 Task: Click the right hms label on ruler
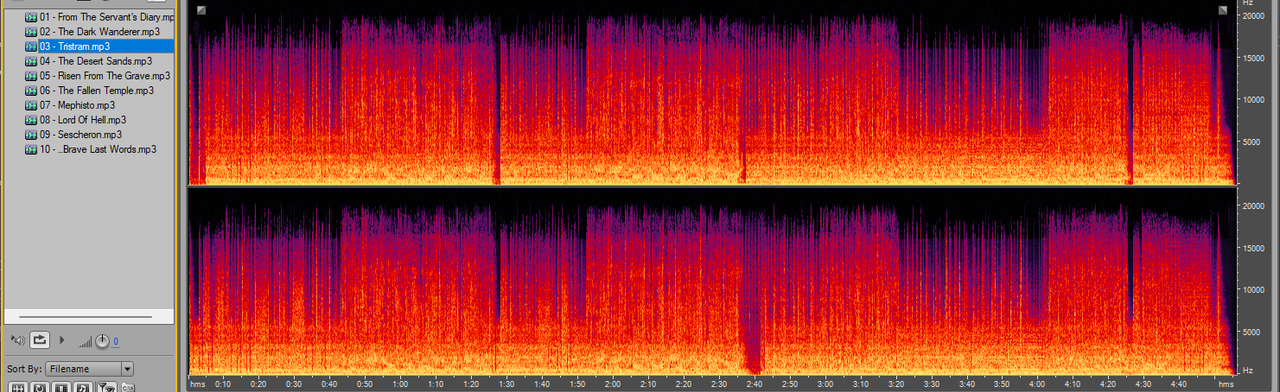tap(1226, 384)
